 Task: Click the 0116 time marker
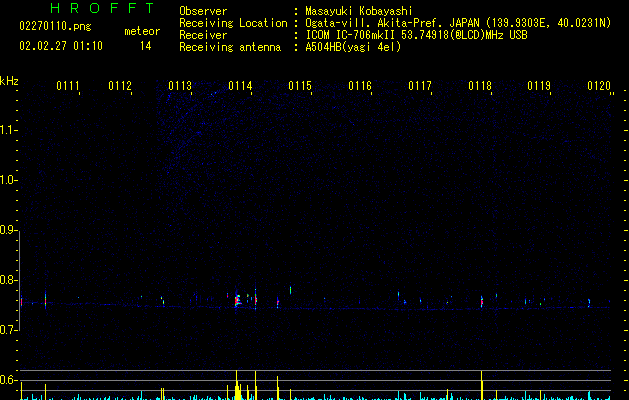click(360, 86)
